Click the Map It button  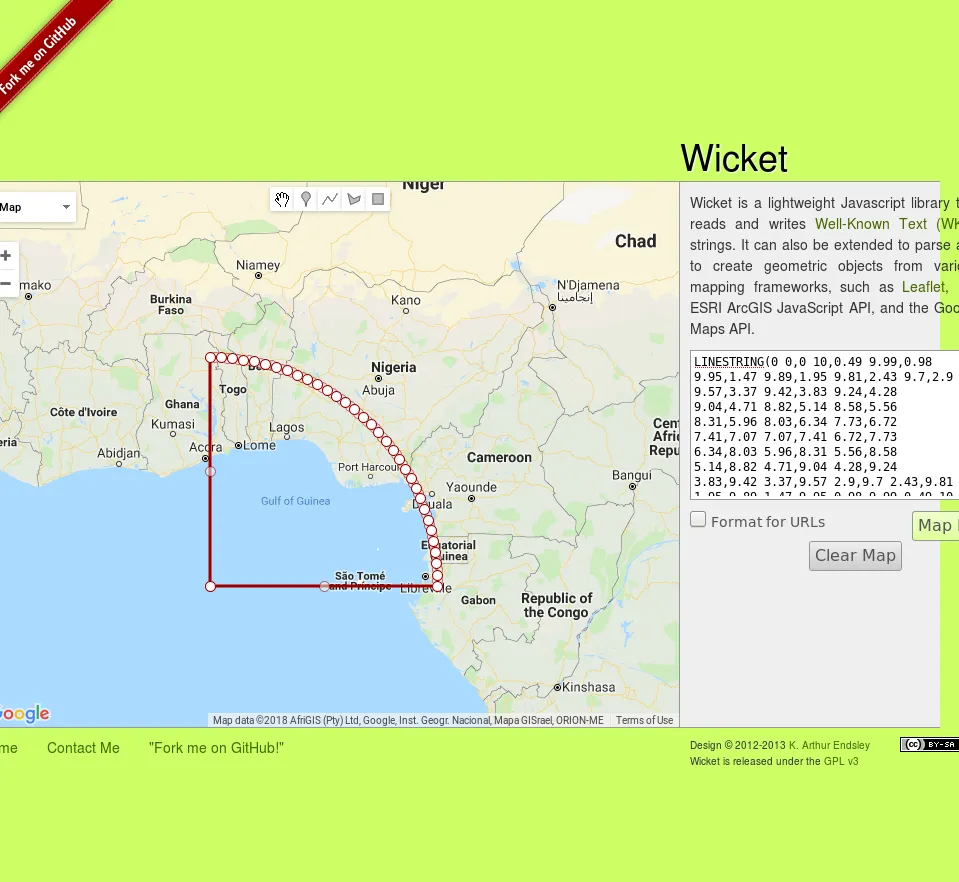935,525
